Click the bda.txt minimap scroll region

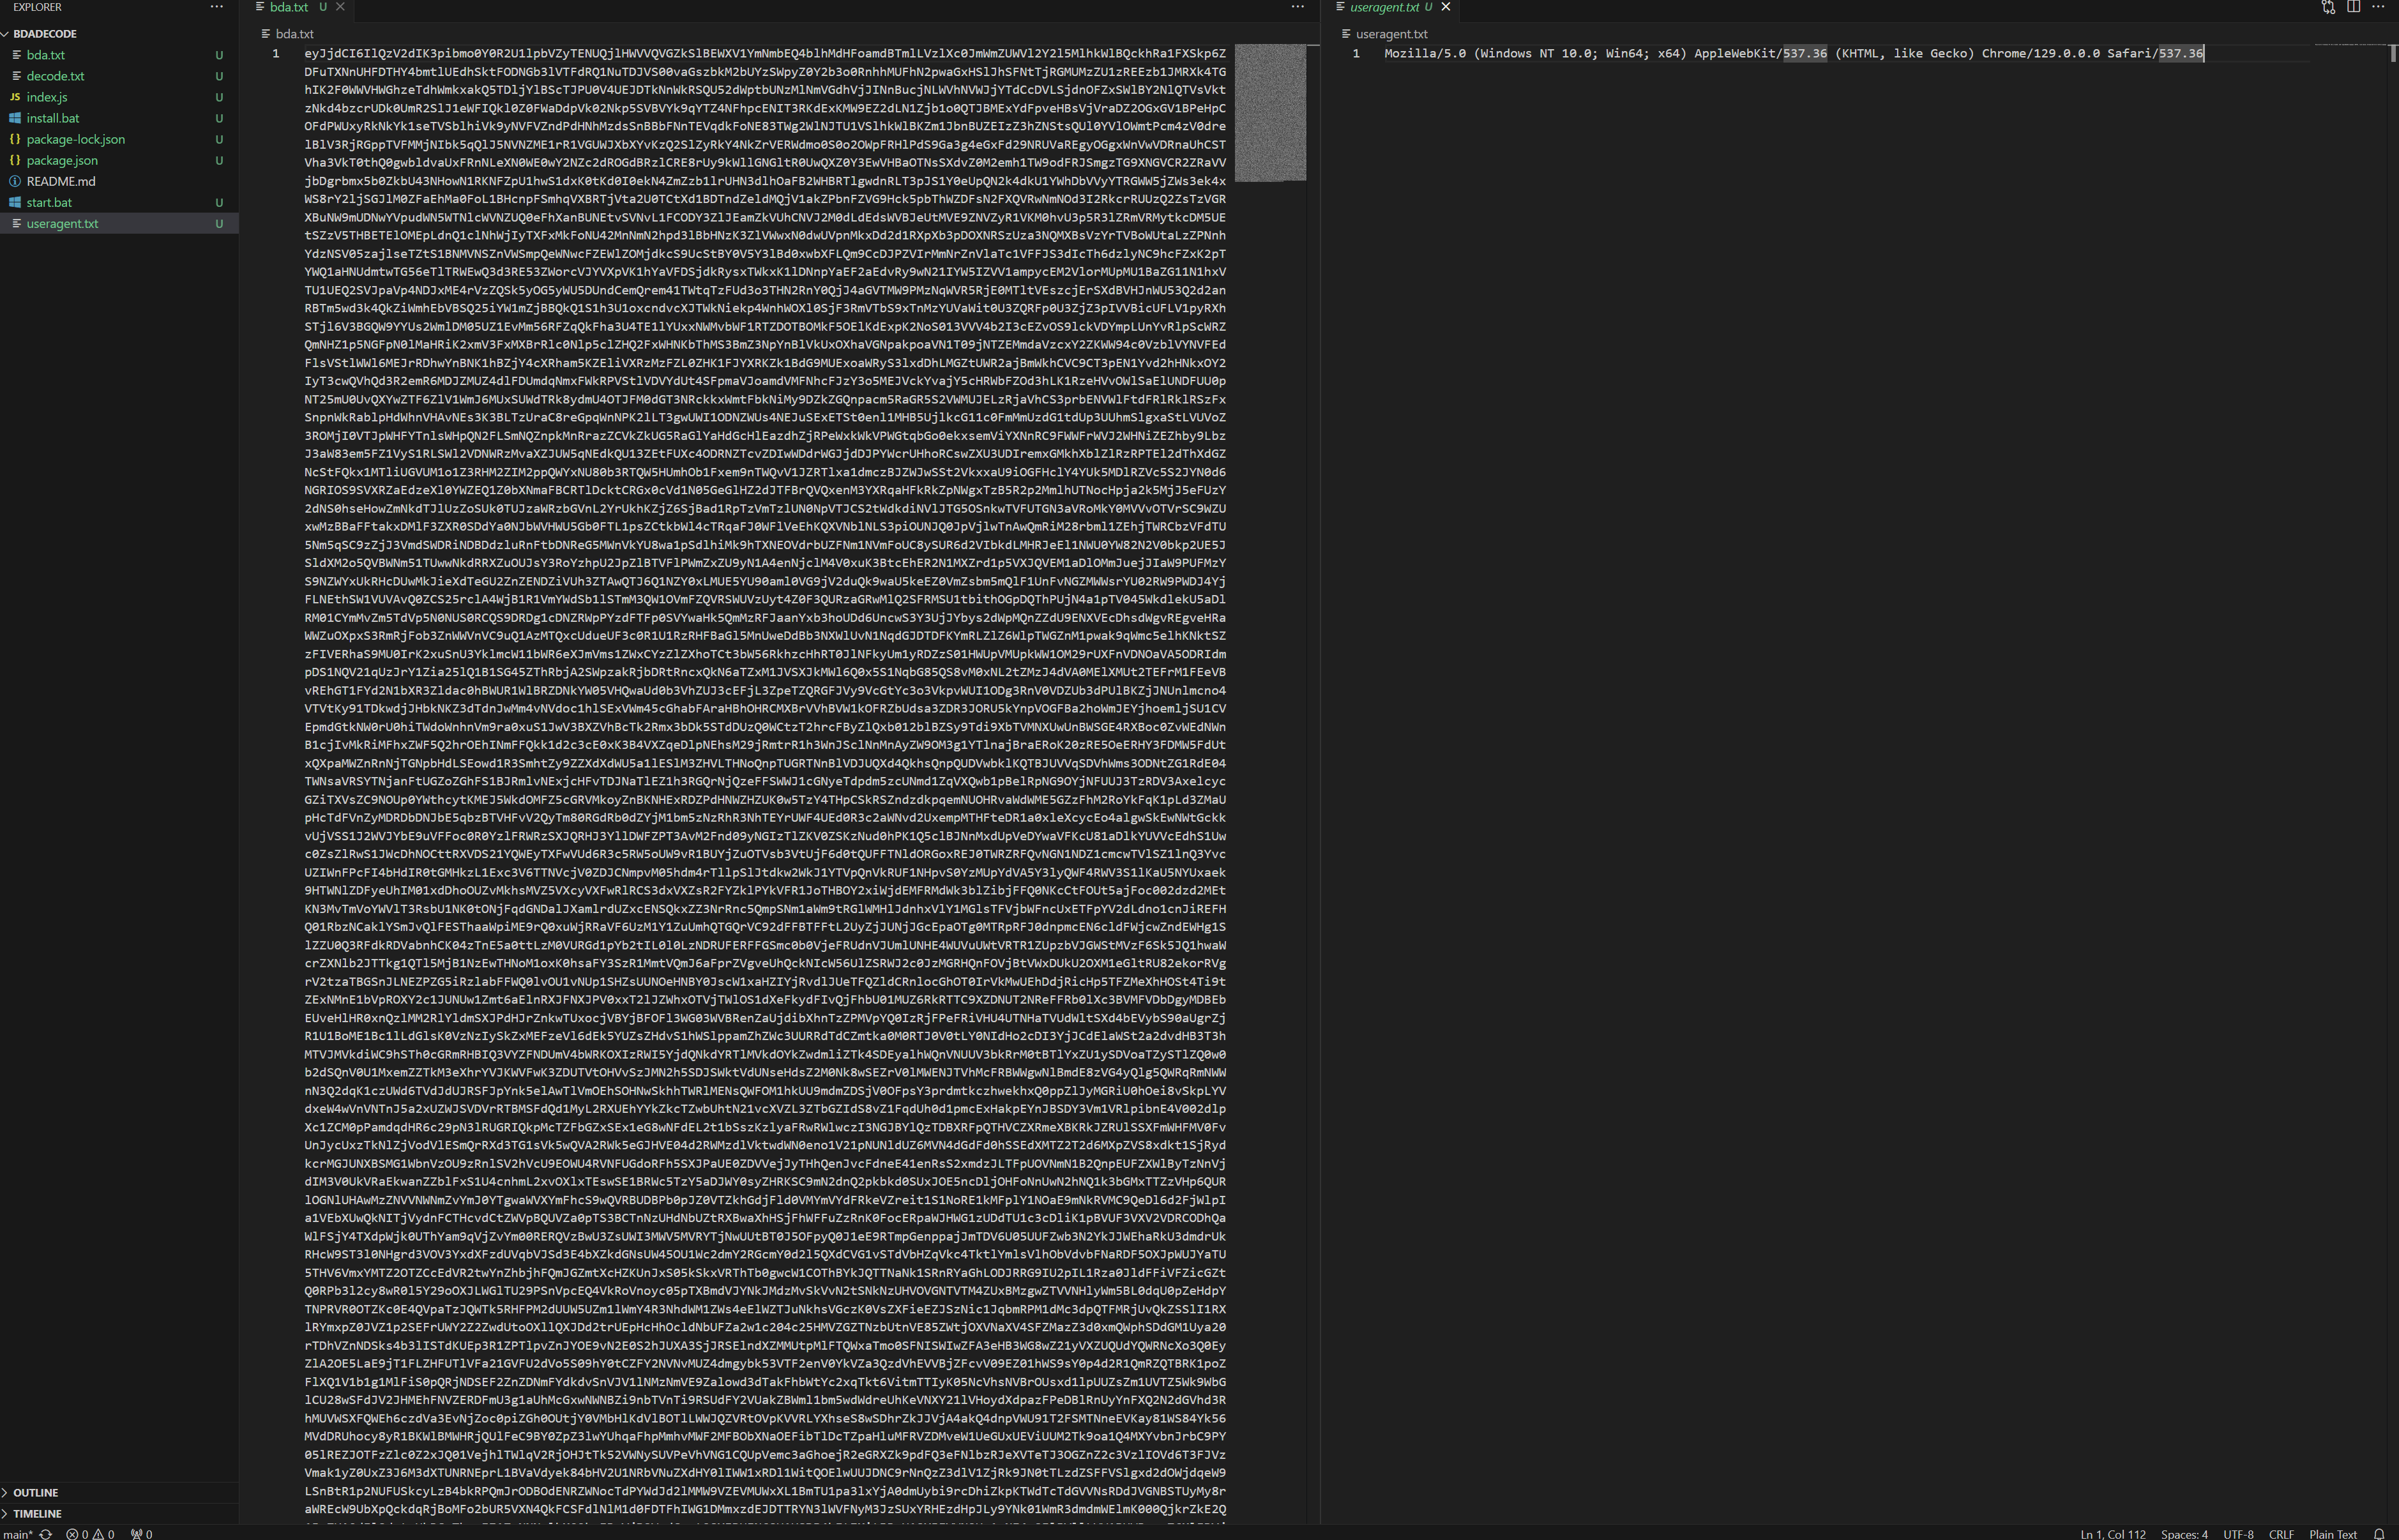1270,112
